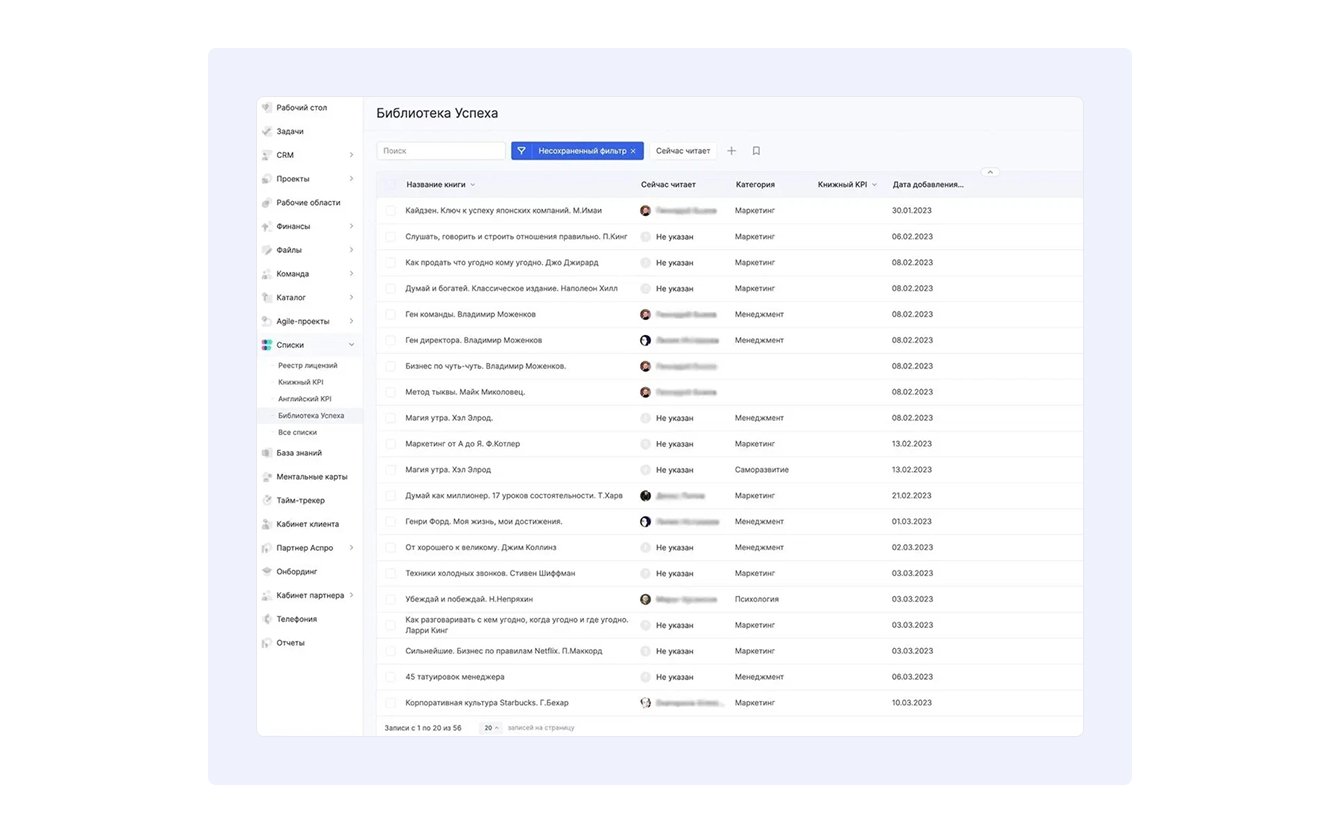Click the Телефония sidebar icon
The width and height of the screenshot is (1340, 833).
tap(267, 619)
